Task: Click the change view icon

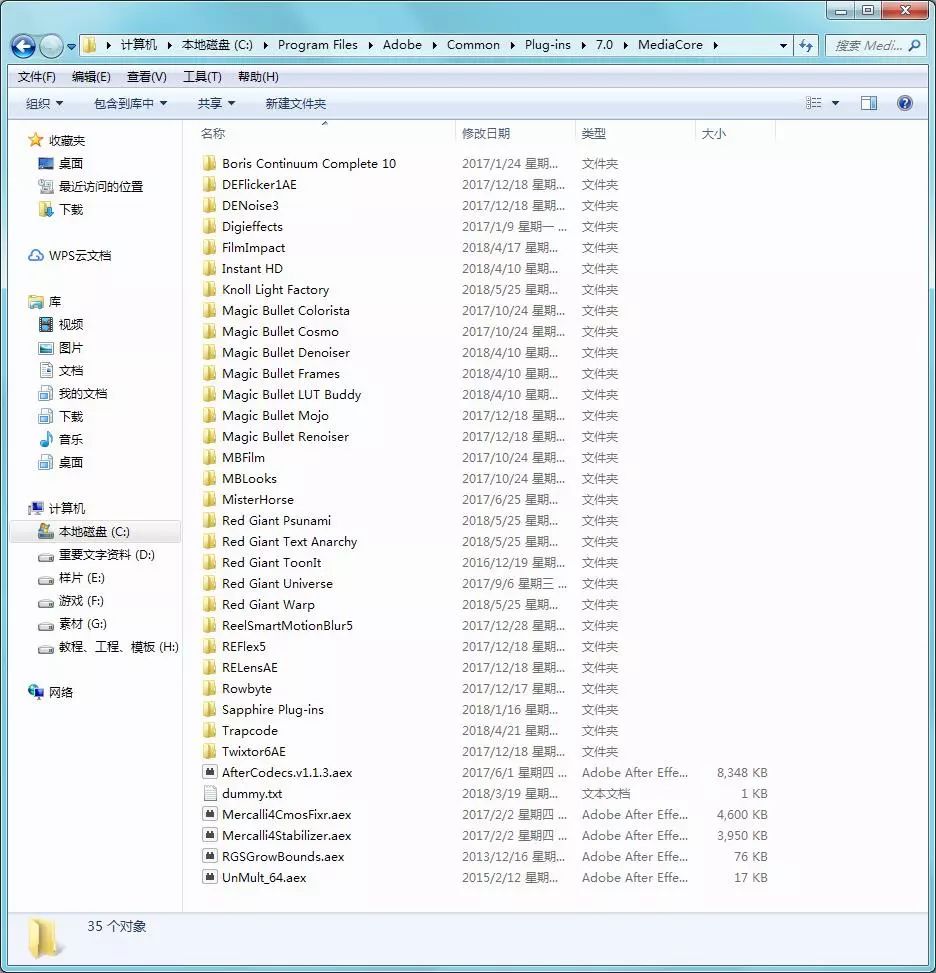Action: pyautogui.click(x=814, y=103)
